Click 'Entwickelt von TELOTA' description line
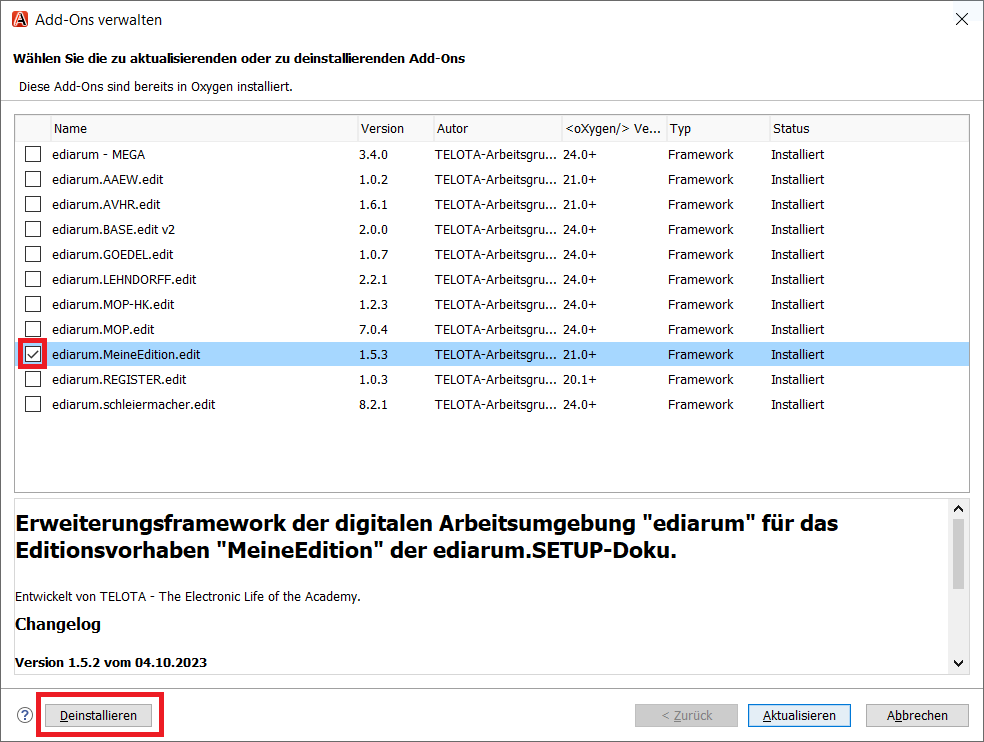The width and height of the screenshot is (984, 742). click(188, 596)
